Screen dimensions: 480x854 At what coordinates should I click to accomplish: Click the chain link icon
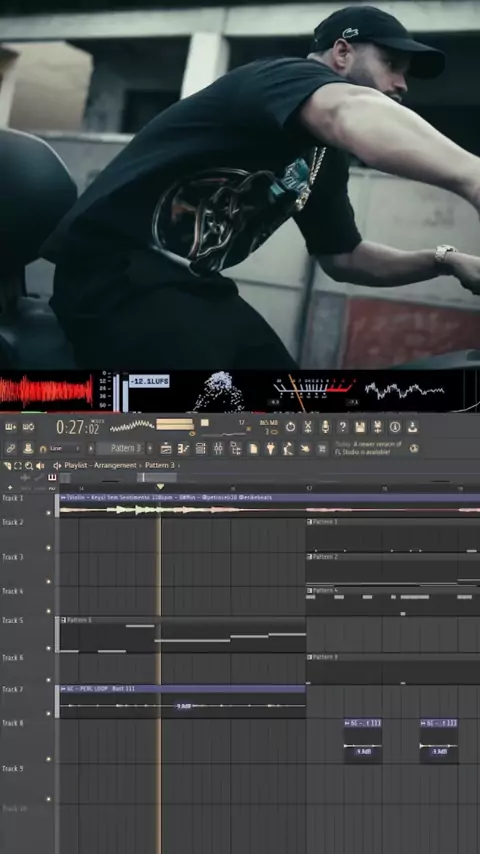click(x=10, y=448)
